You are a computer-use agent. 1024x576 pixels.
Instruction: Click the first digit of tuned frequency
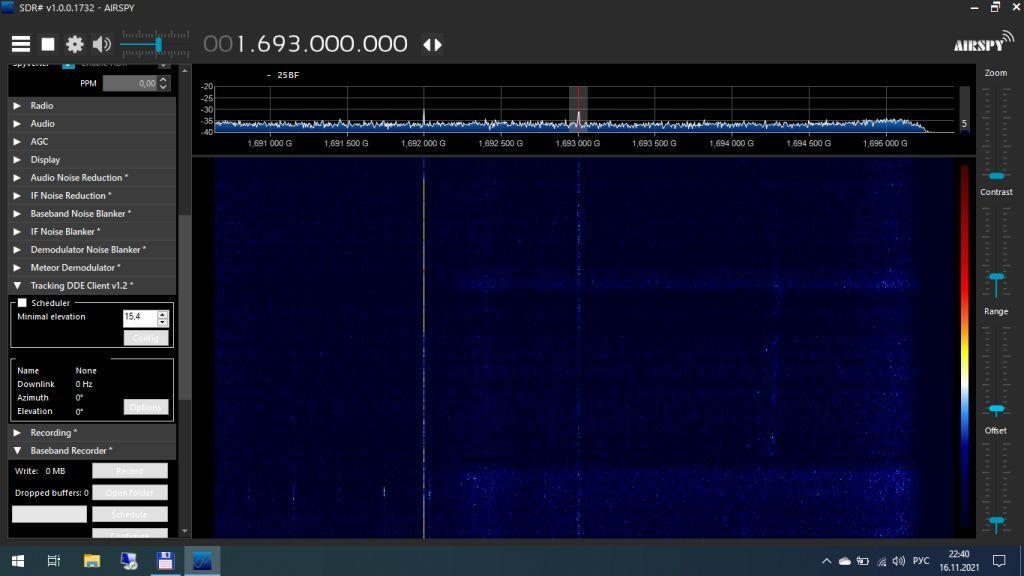[209, 44]
